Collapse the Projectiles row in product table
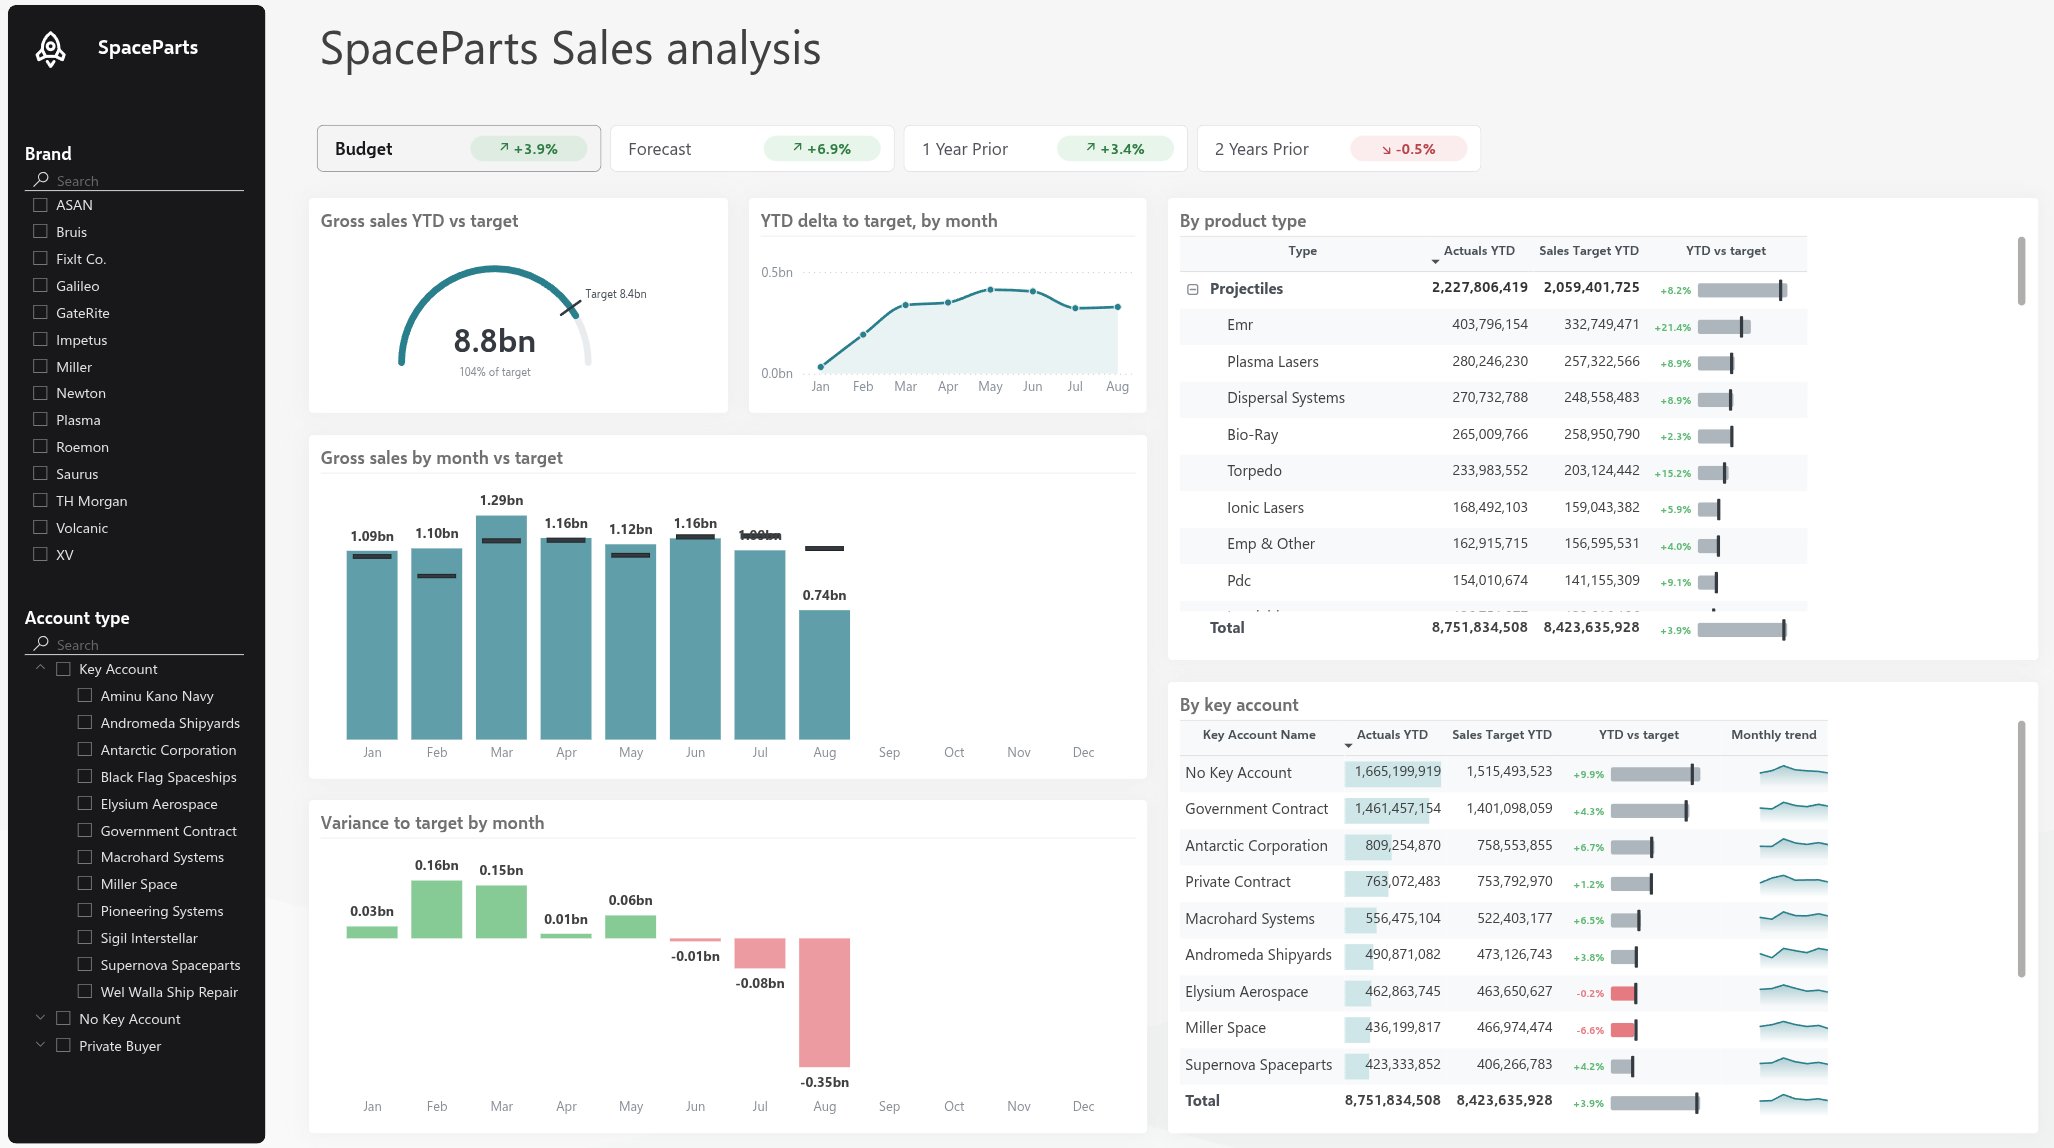 coord(1192,289)
